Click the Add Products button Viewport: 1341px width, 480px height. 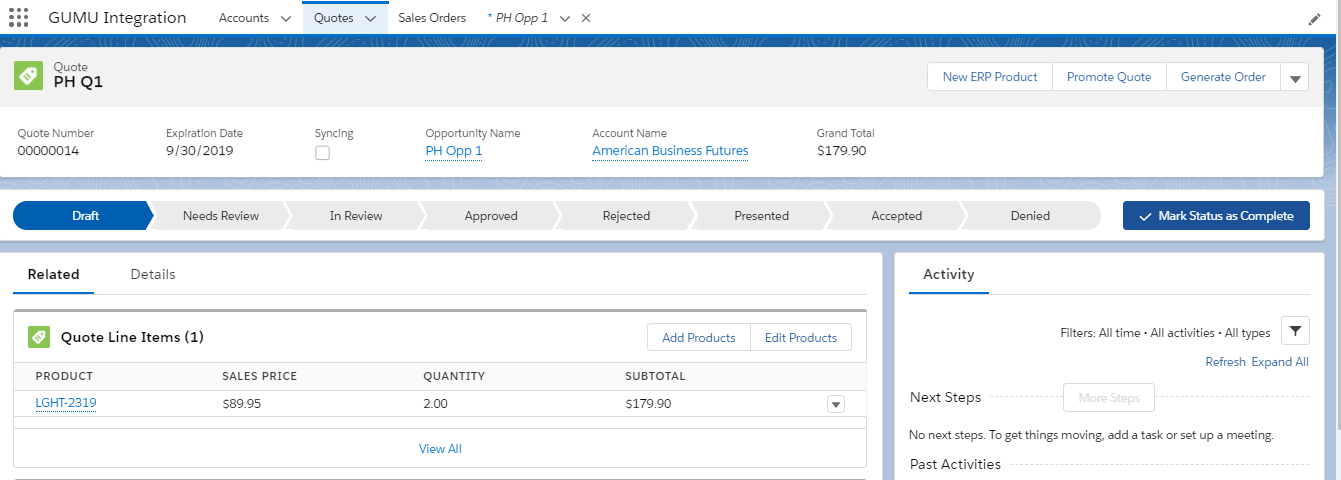[699, 338]
